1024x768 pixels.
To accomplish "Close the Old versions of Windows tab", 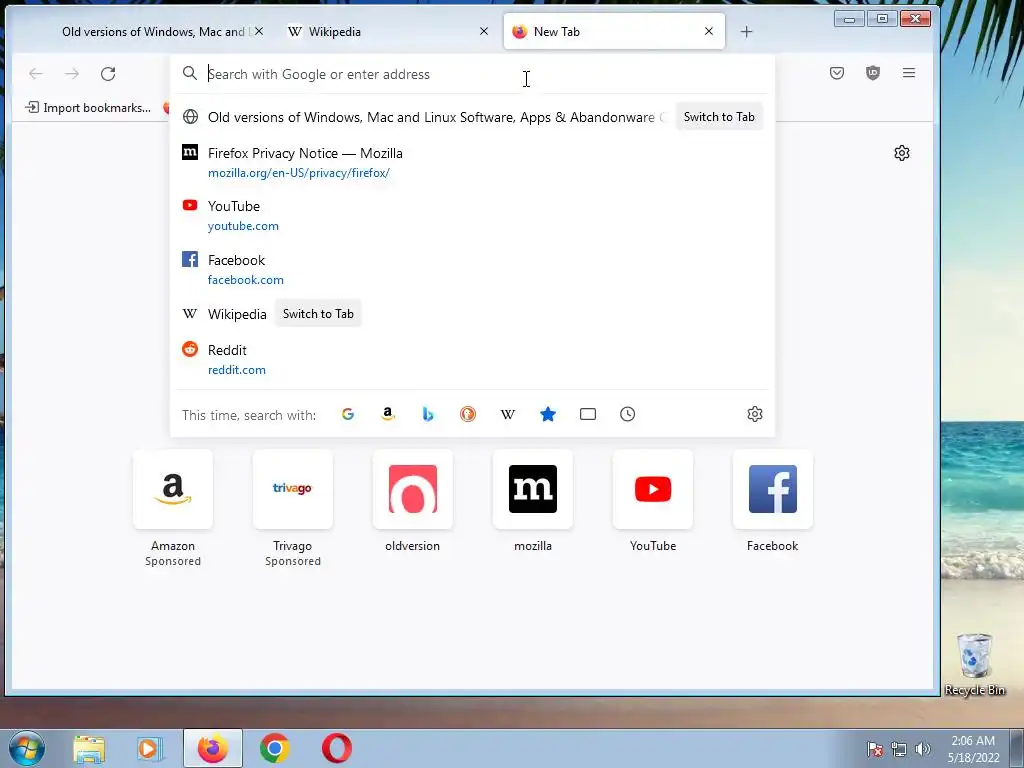I will click(x=259, y=31).
